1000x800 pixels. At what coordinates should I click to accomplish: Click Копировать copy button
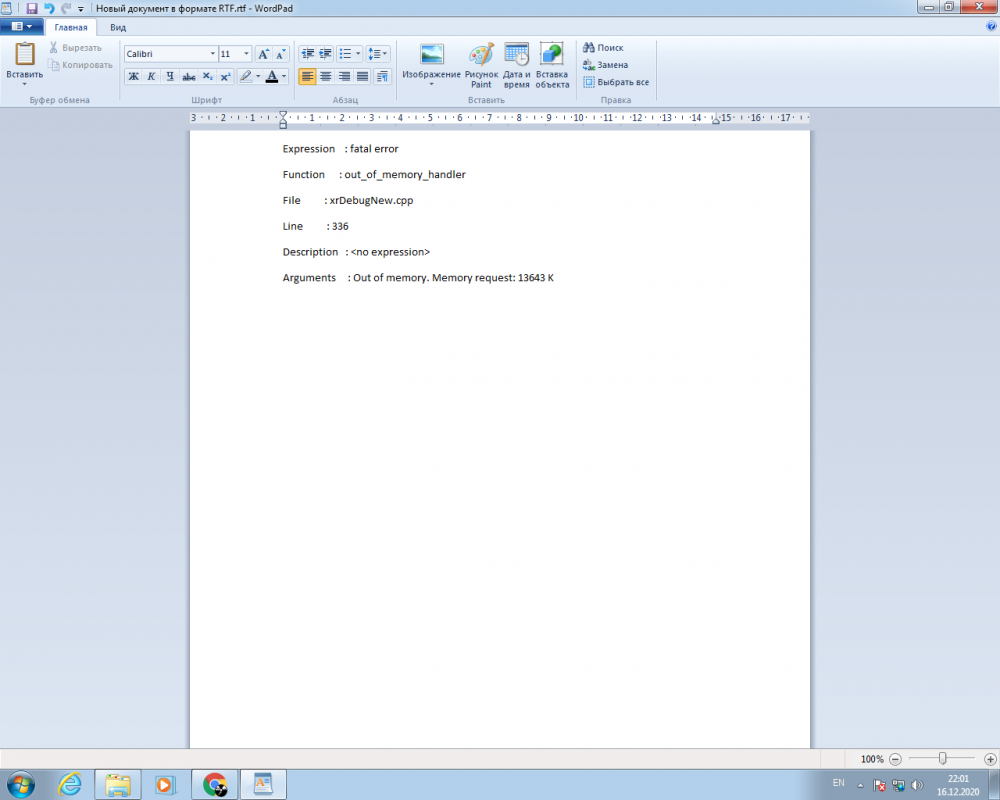[80, 65]
